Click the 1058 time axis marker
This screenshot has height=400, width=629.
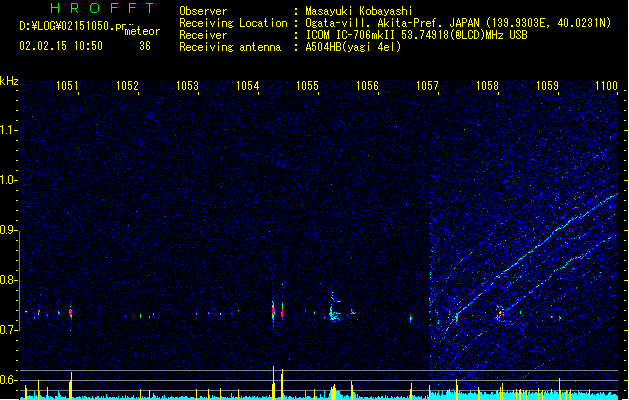(487, 85)
